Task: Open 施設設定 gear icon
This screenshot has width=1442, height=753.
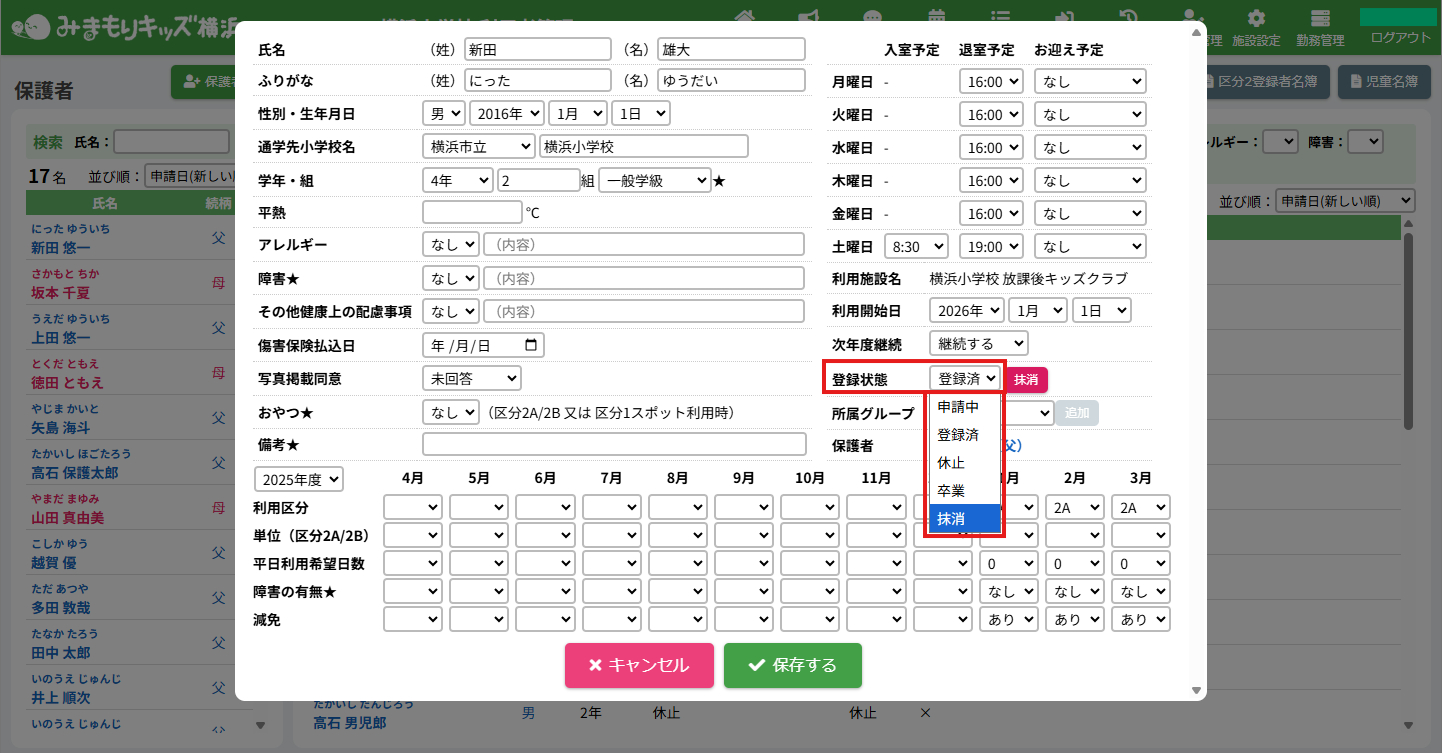Action: [1256, 19]
